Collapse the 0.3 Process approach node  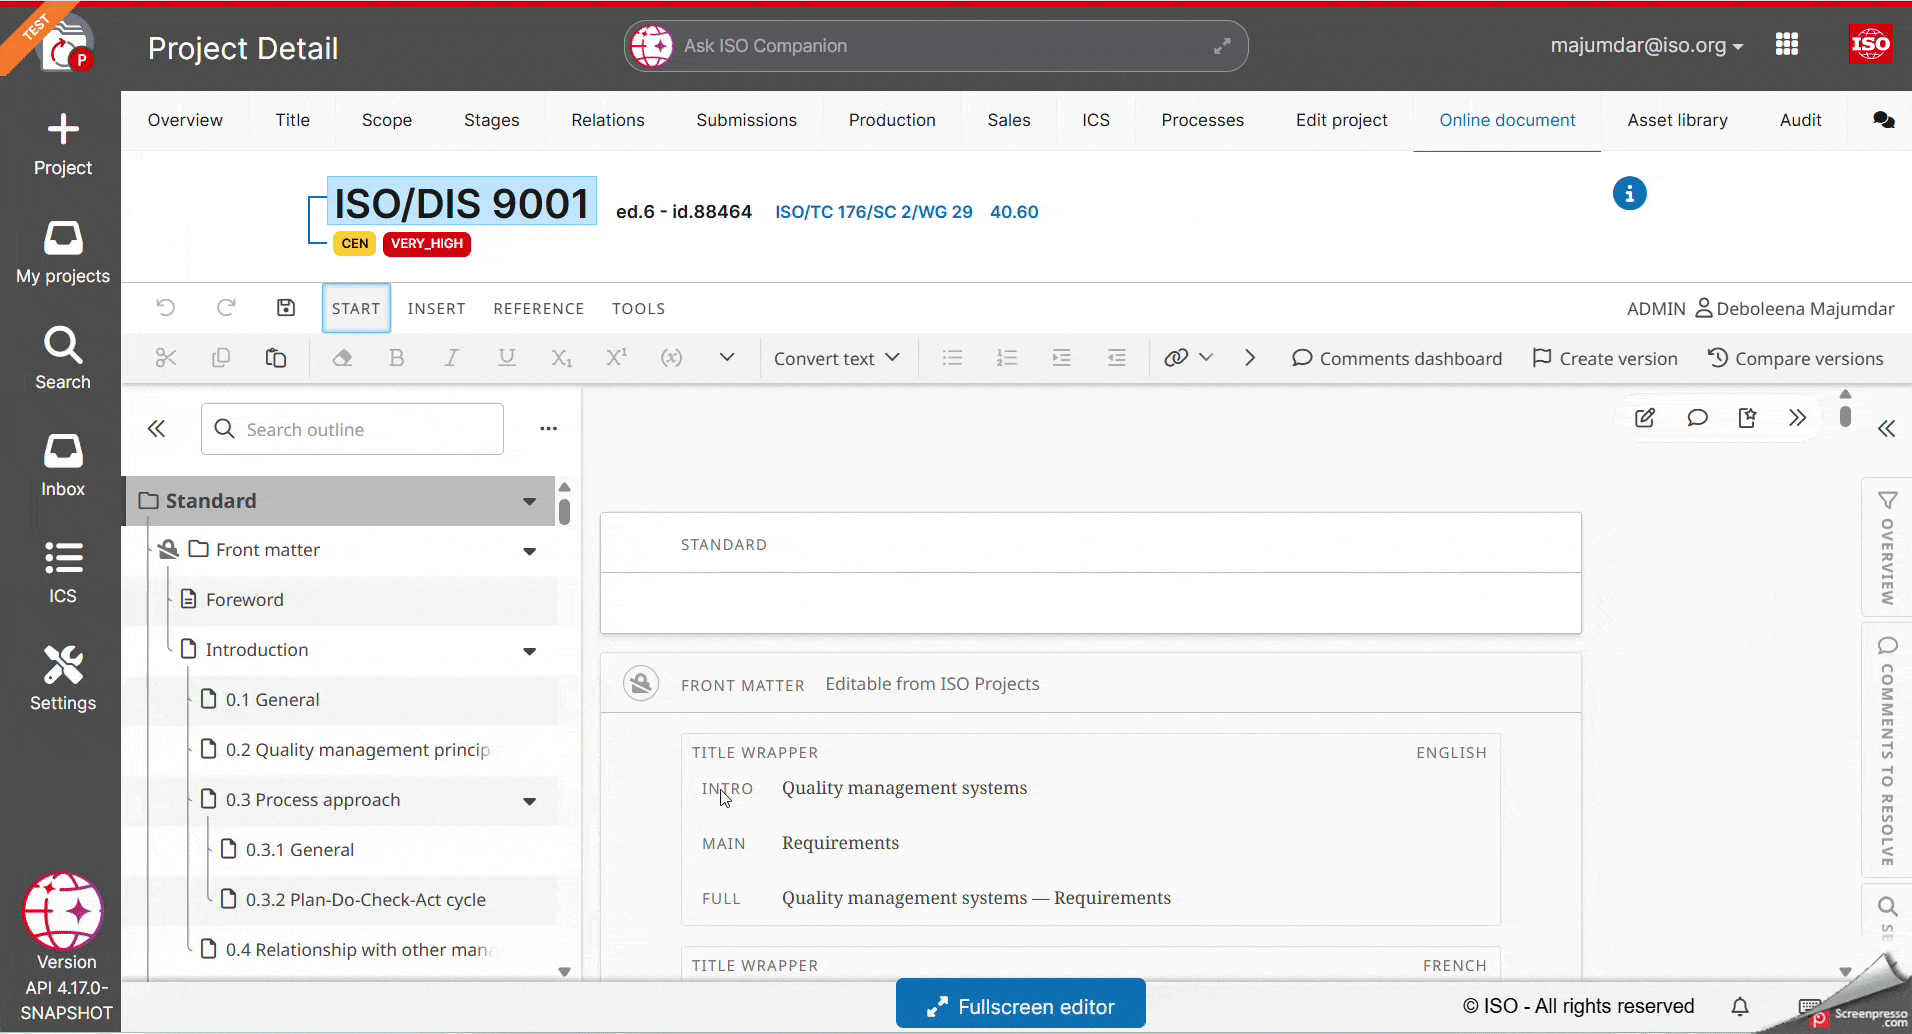(530, 801)
